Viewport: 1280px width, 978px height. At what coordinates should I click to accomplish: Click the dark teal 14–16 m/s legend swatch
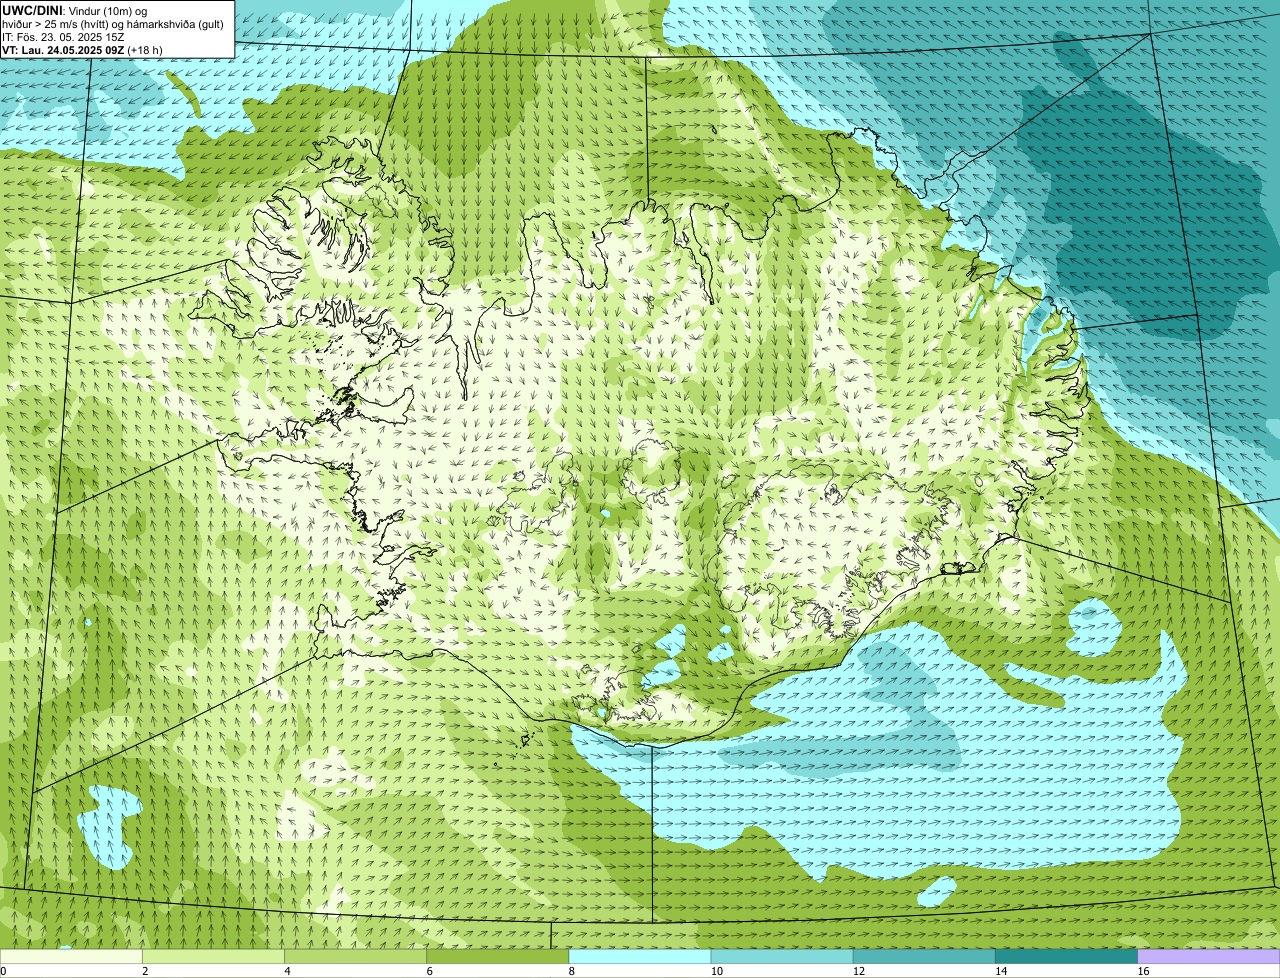[x=1066, y=956]
